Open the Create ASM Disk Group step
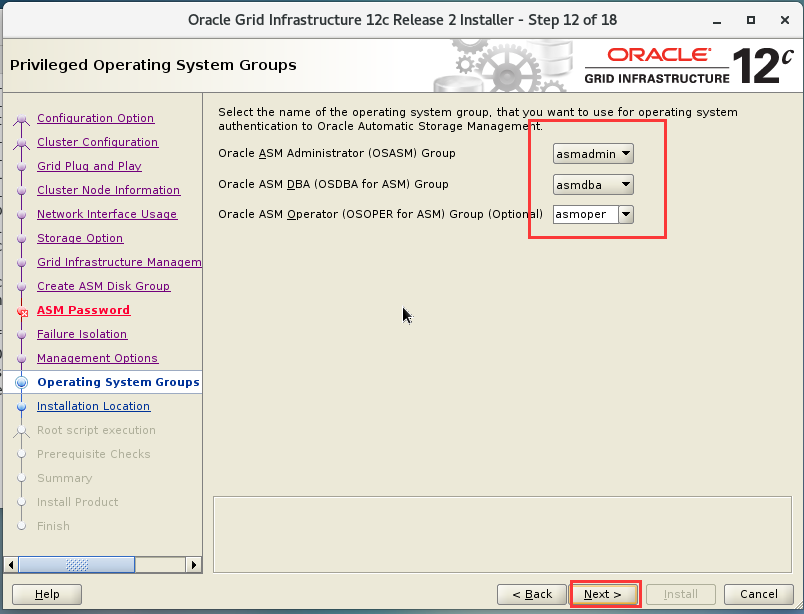Viewport: 804px width, 614px height. (x=104, y=286)
